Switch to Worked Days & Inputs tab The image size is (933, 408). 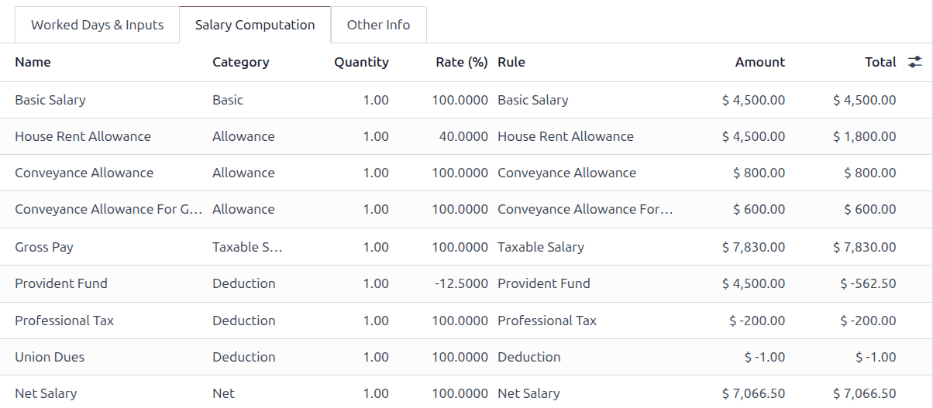(x=97, y=25)
